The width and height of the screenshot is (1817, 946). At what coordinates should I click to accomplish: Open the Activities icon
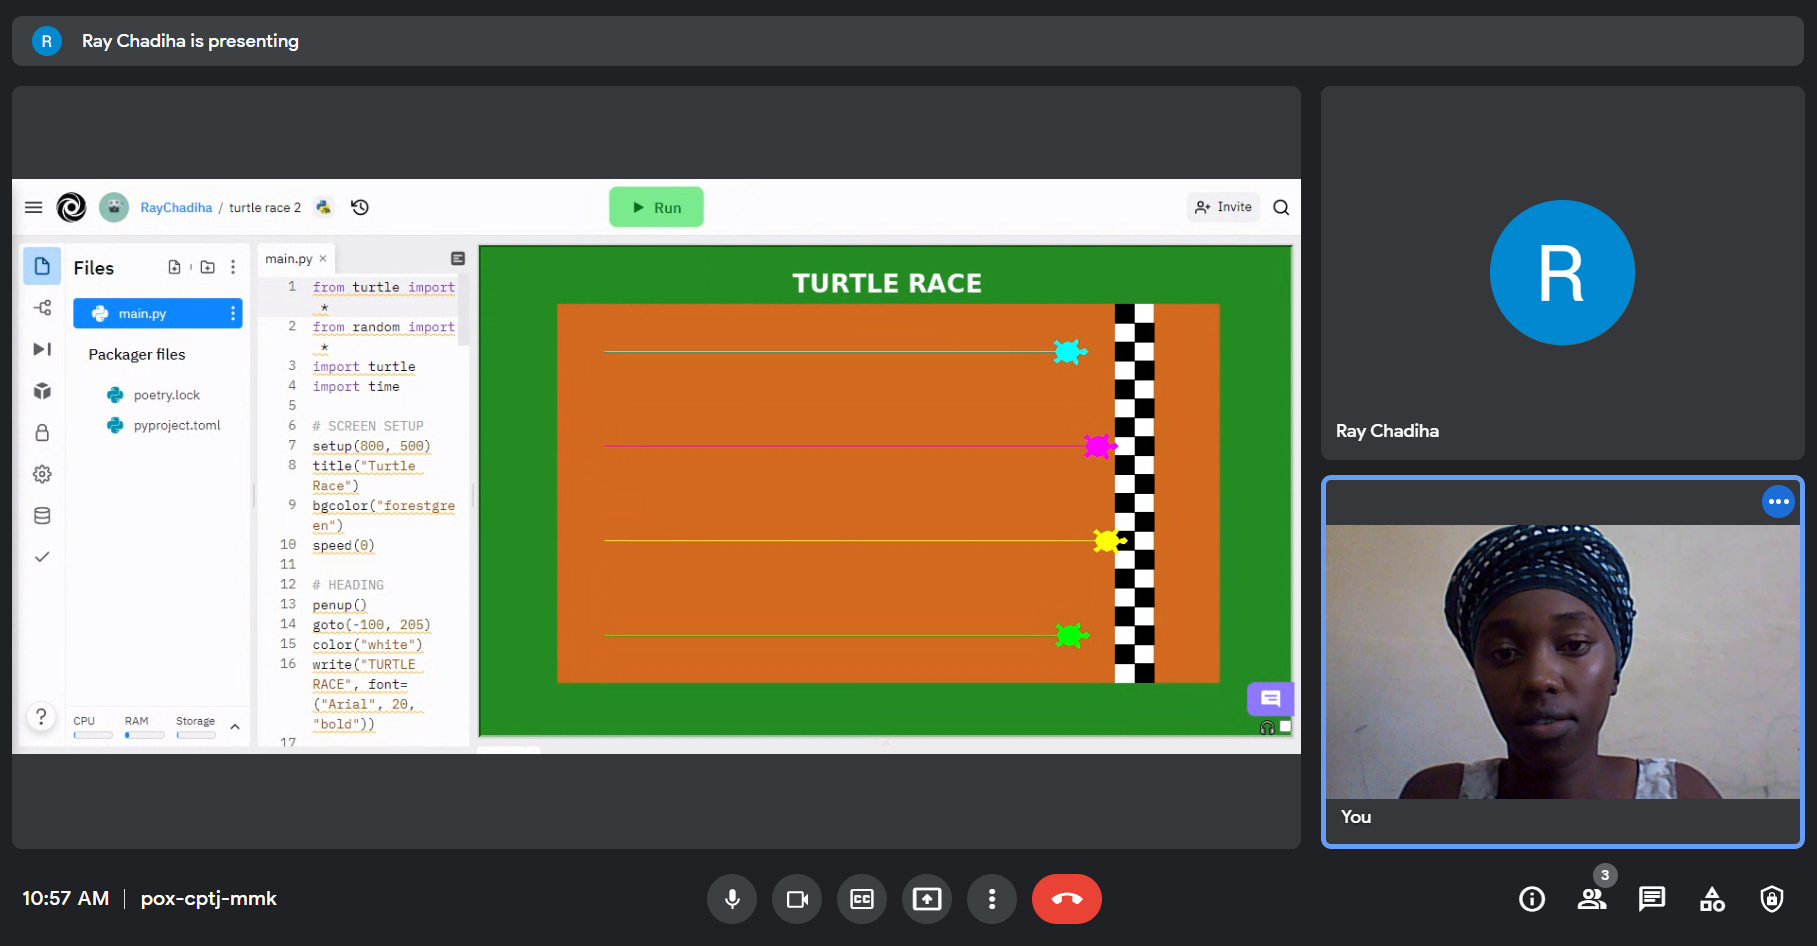pyautogui.click(x=1712, y=899)
